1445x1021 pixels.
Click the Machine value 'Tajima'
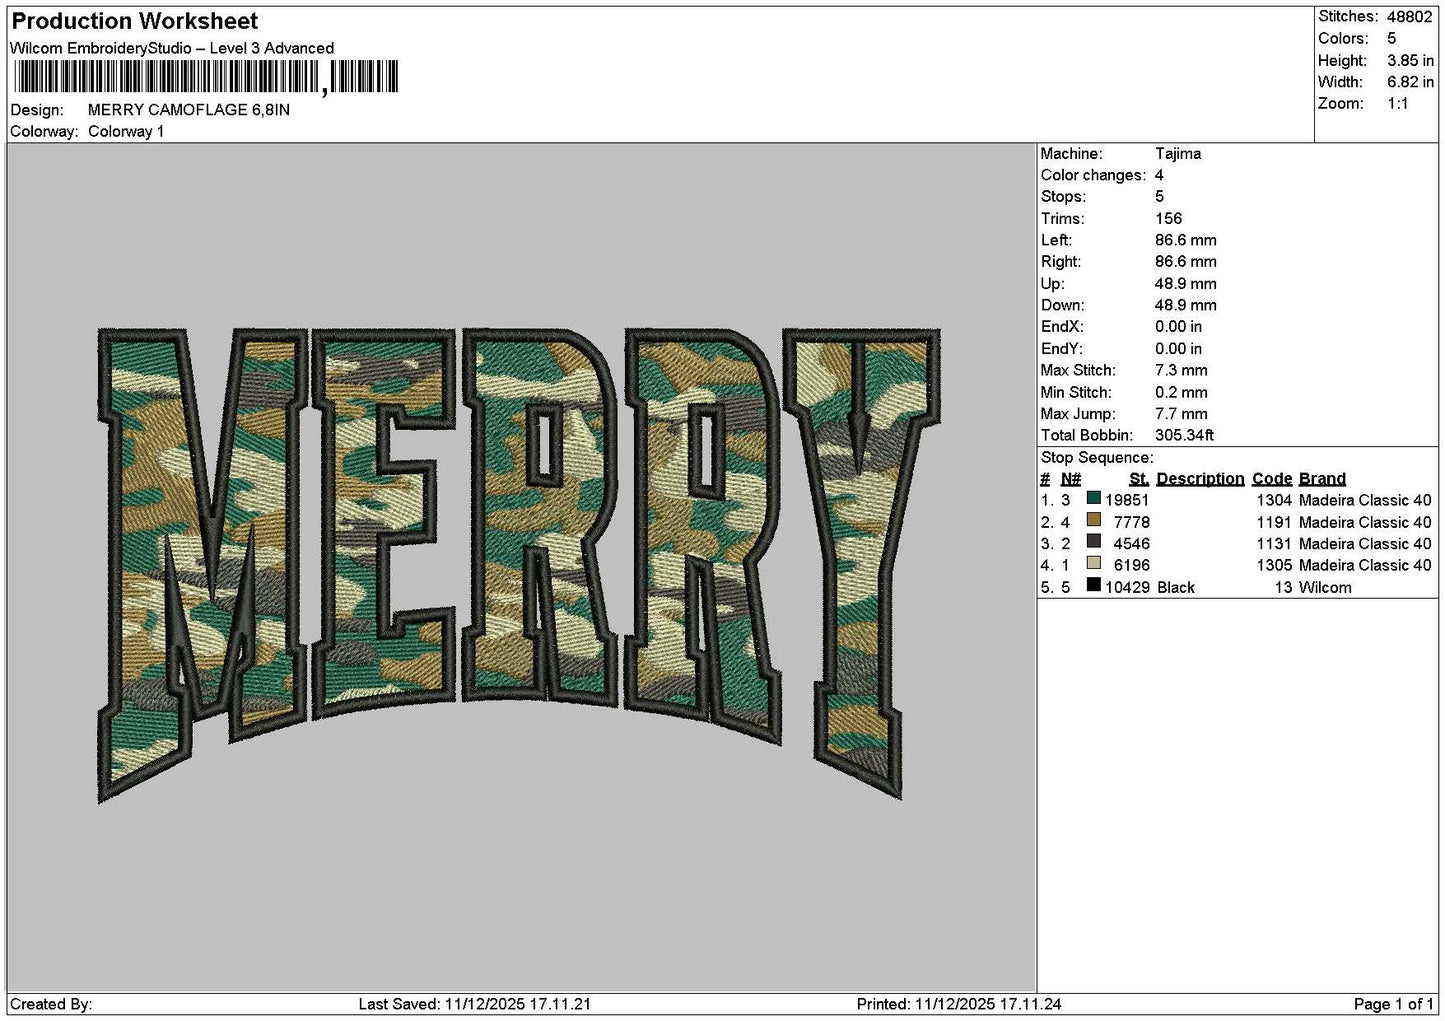click(1178, 154)
